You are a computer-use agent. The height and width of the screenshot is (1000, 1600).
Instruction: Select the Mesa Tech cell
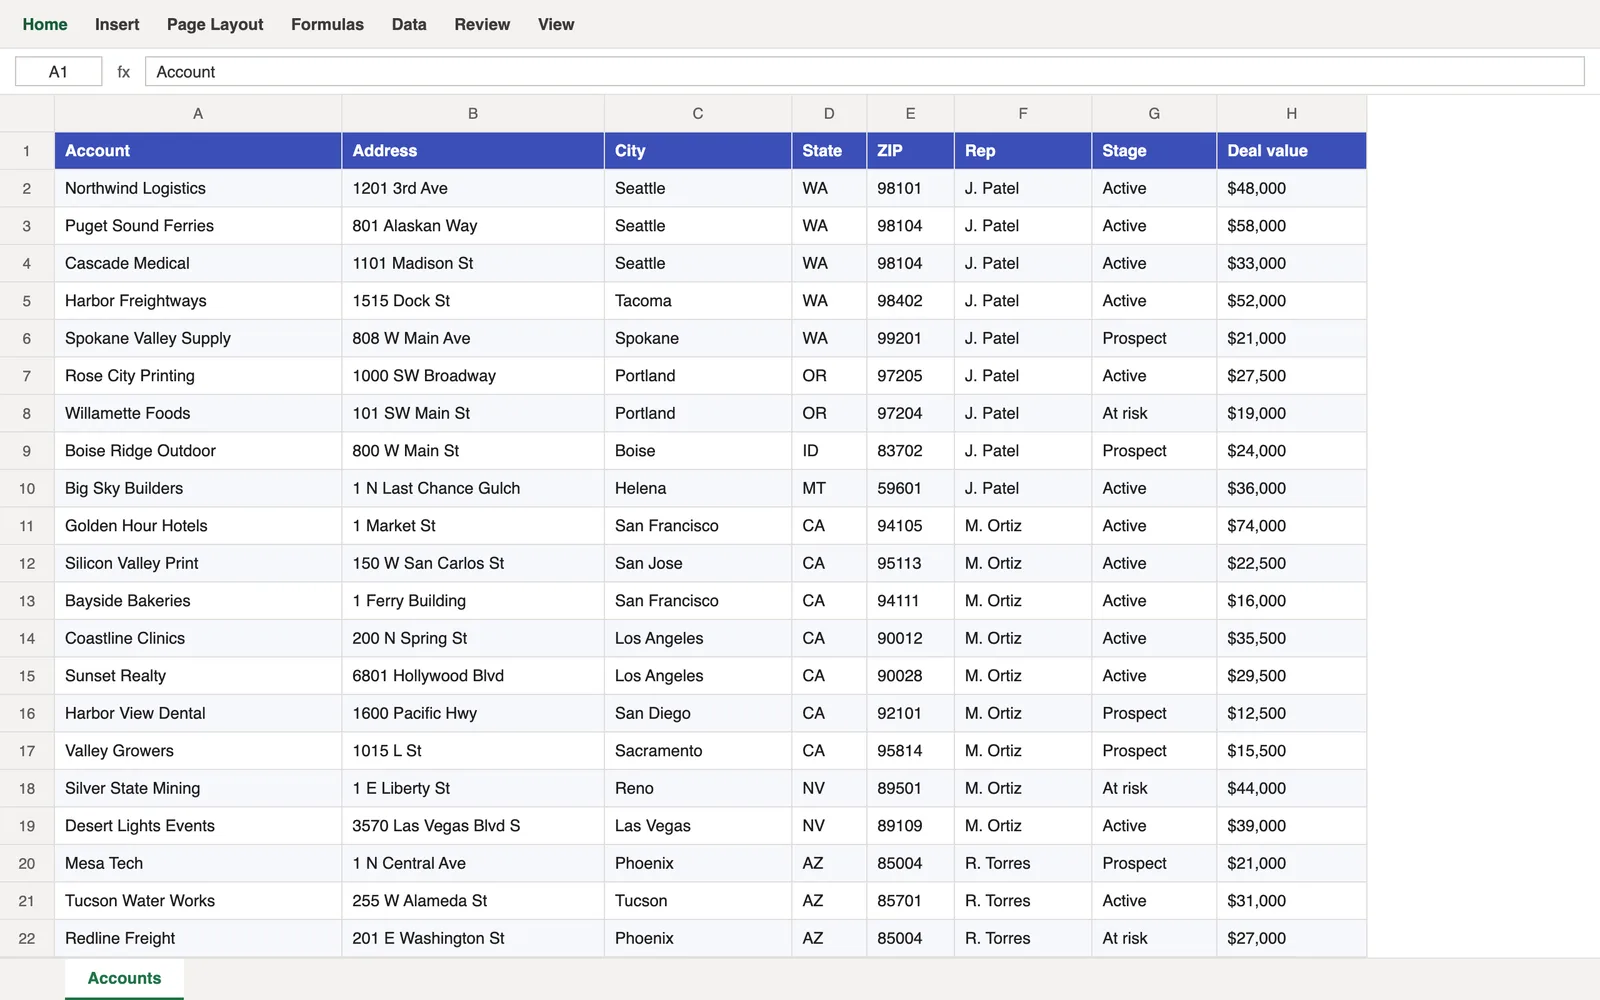[x=198, y=863]
